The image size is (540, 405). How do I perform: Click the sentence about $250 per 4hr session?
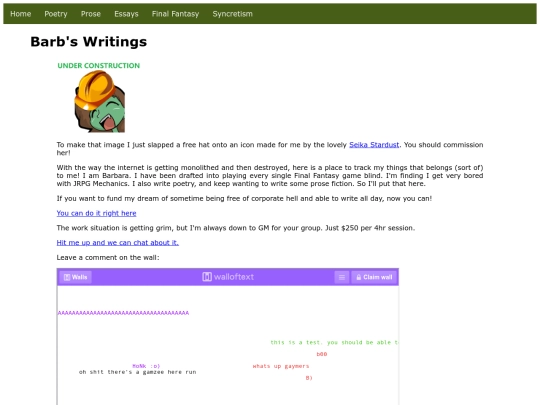[x=236, y=228]
